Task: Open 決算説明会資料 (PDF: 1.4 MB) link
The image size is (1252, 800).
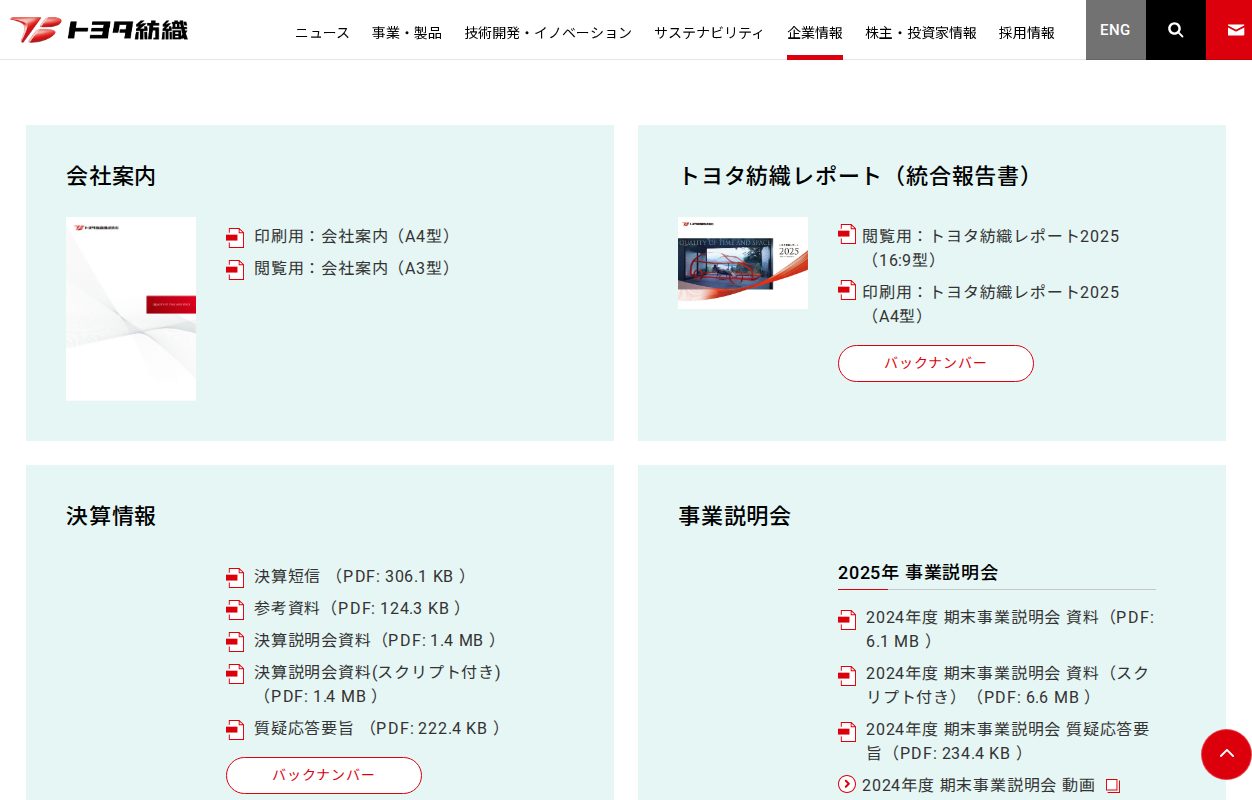Action: click(376, 641)
